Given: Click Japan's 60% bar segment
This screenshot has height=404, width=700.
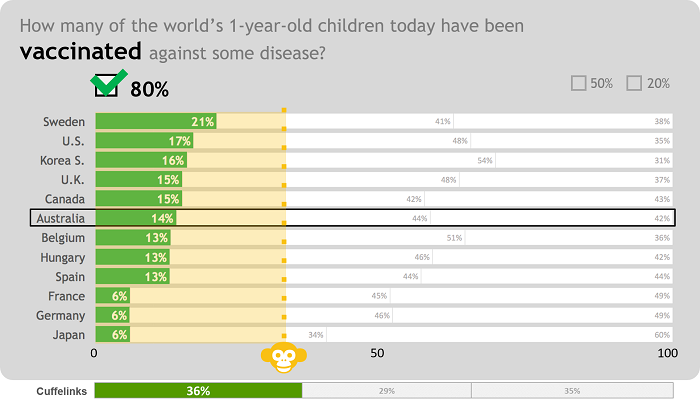Looking at the screenshot, I should pyautogui.click(x=498, y=335).
